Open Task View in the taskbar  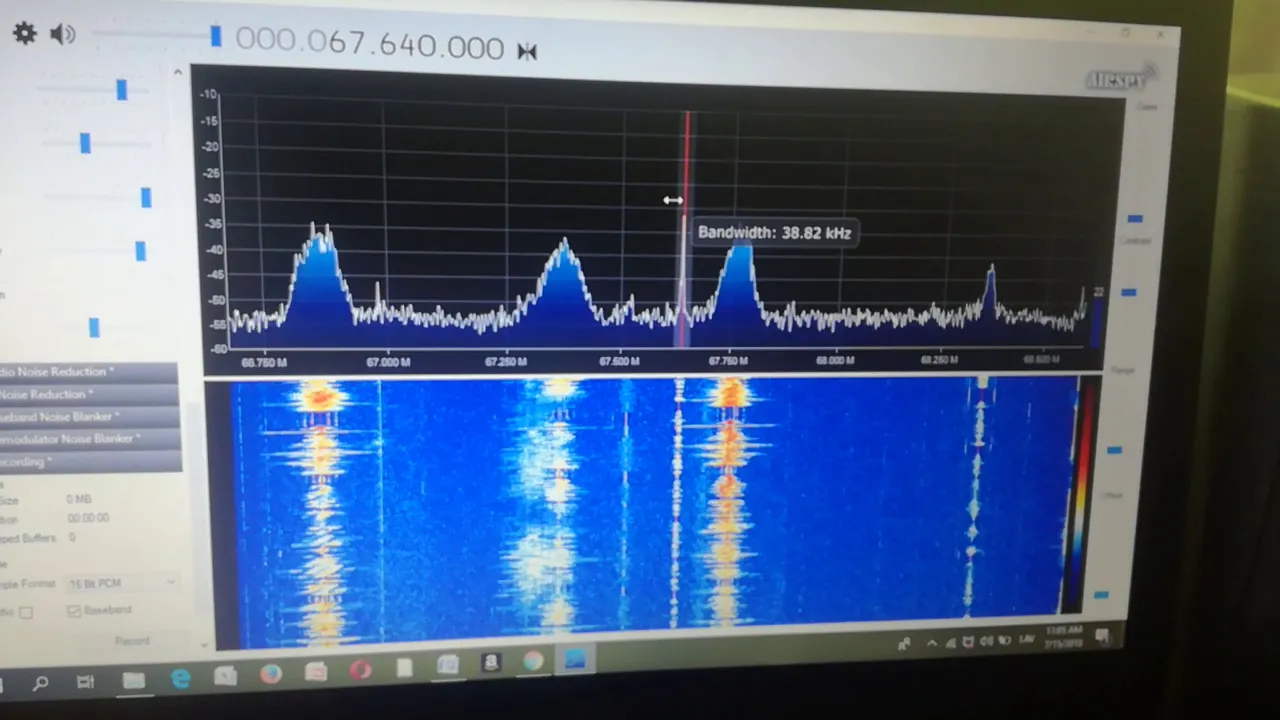[x=85, y=683]
